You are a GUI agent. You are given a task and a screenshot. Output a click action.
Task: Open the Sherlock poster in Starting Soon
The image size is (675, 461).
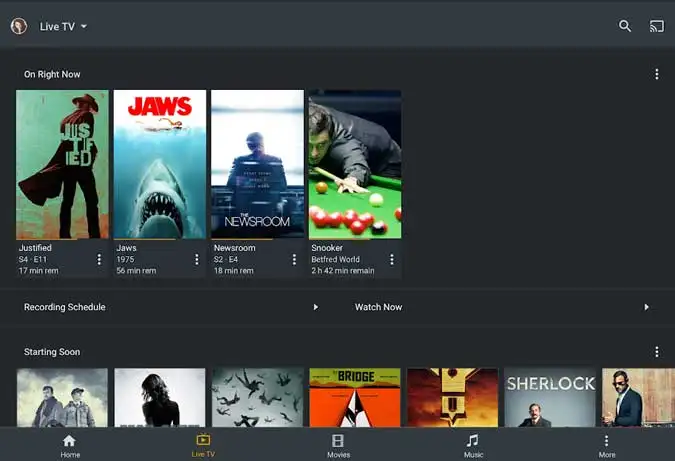(550, 397)
